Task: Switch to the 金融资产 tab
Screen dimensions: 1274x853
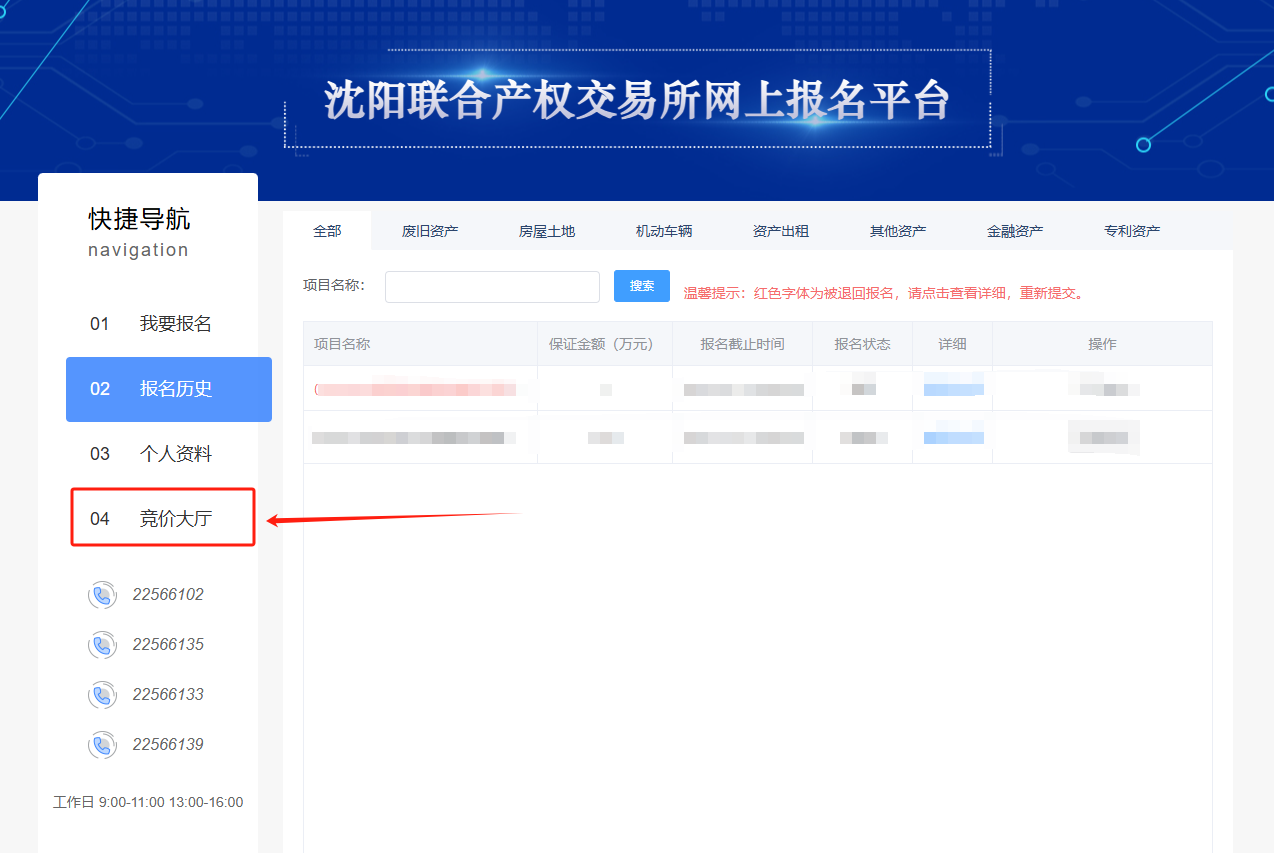Action: [1015, 231]
